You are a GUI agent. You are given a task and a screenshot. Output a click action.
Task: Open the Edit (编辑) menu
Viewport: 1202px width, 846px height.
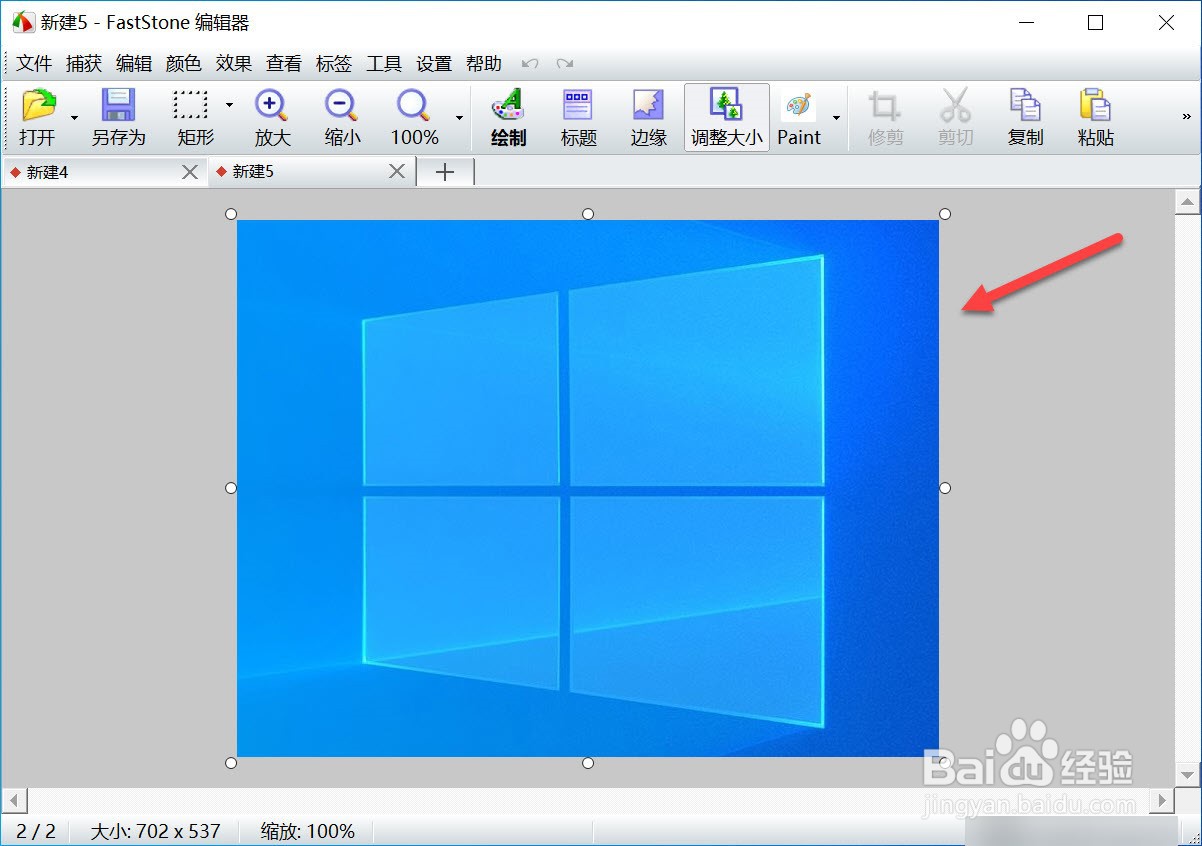134,64
